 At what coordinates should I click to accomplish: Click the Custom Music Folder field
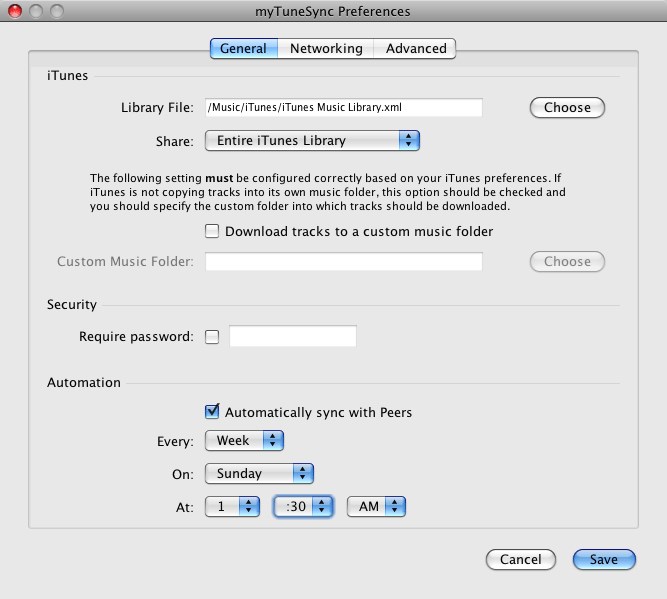[x=344, y=261]
